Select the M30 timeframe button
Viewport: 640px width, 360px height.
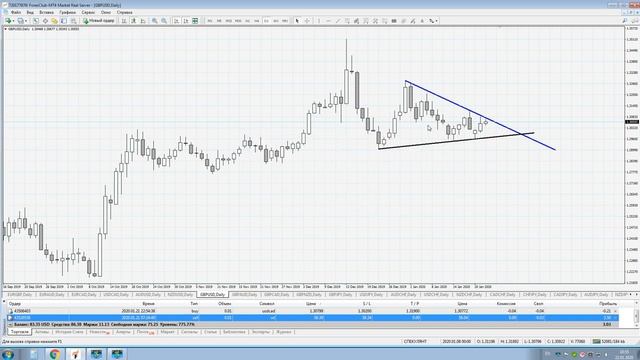(x=238, y=21)
